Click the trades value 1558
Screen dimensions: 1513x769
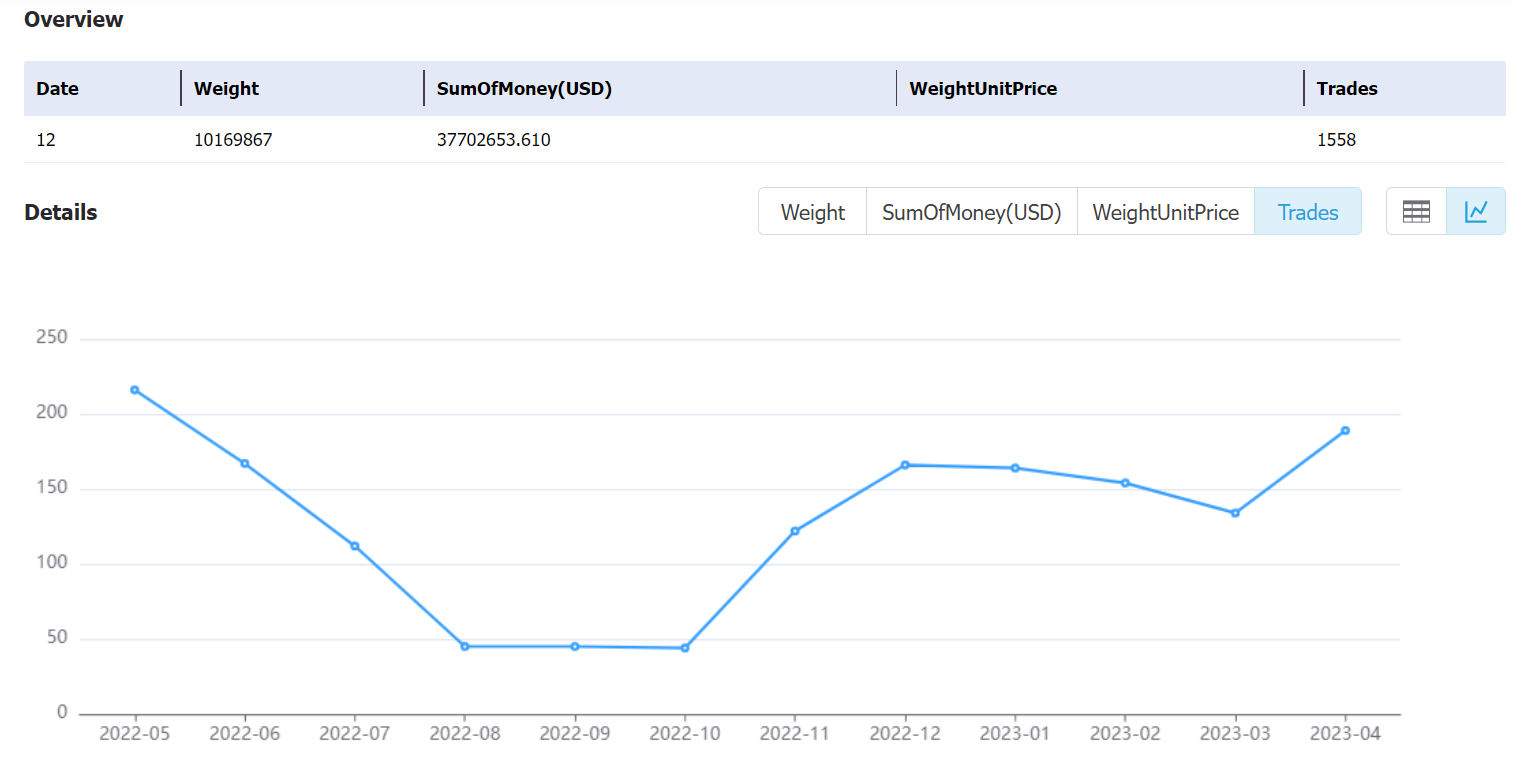click(1336, 140)
